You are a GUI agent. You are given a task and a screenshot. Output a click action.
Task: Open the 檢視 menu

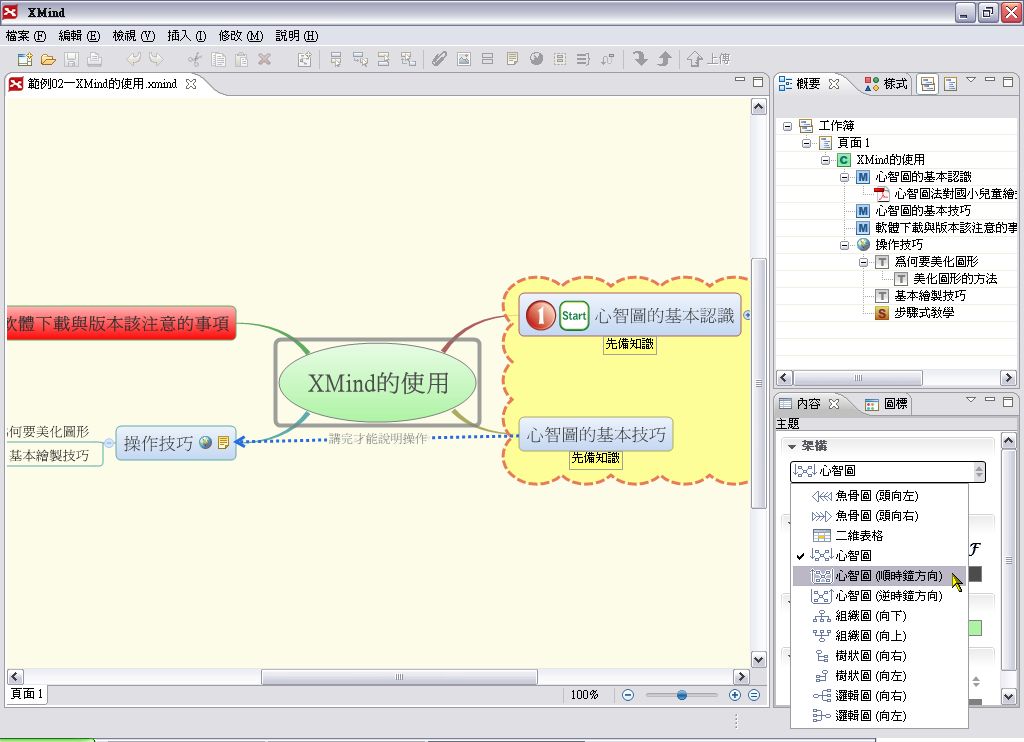(133, 36)
